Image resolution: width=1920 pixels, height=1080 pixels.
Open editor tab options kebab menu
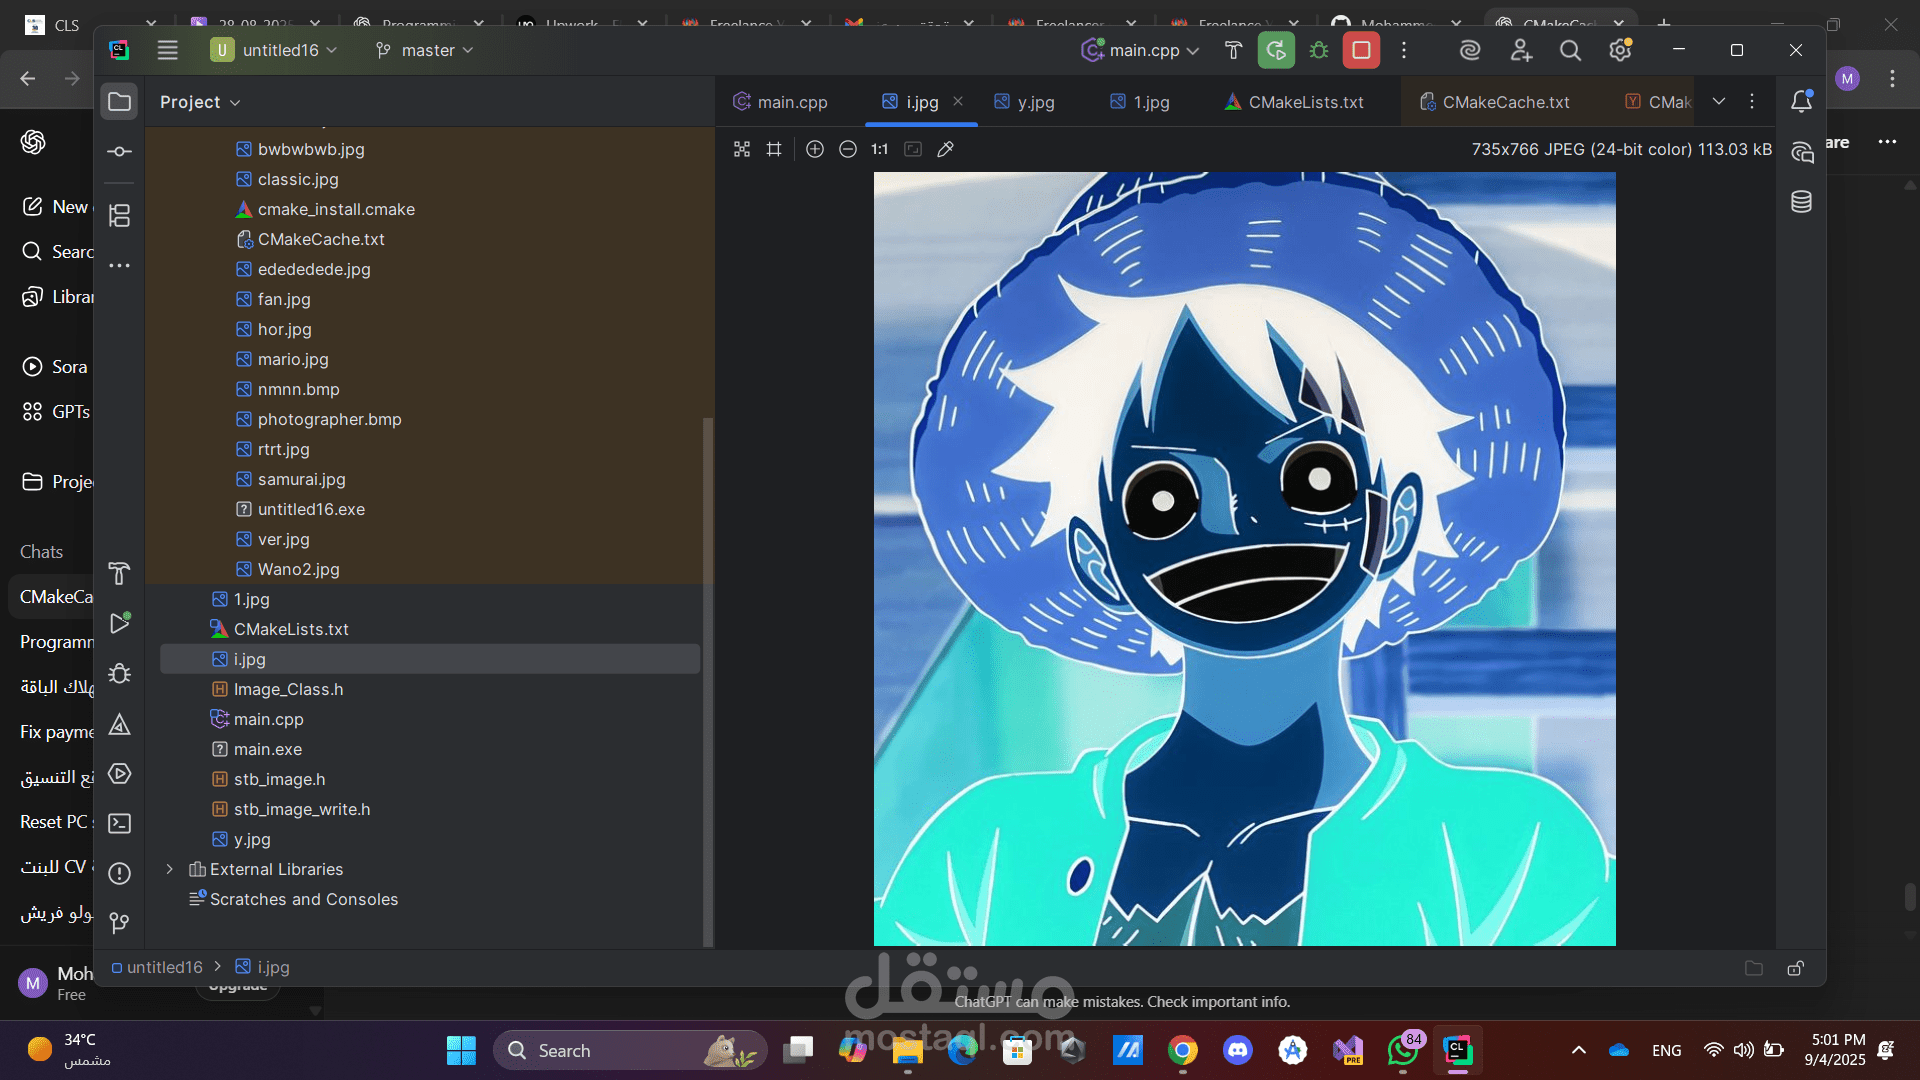point(1752,101)
